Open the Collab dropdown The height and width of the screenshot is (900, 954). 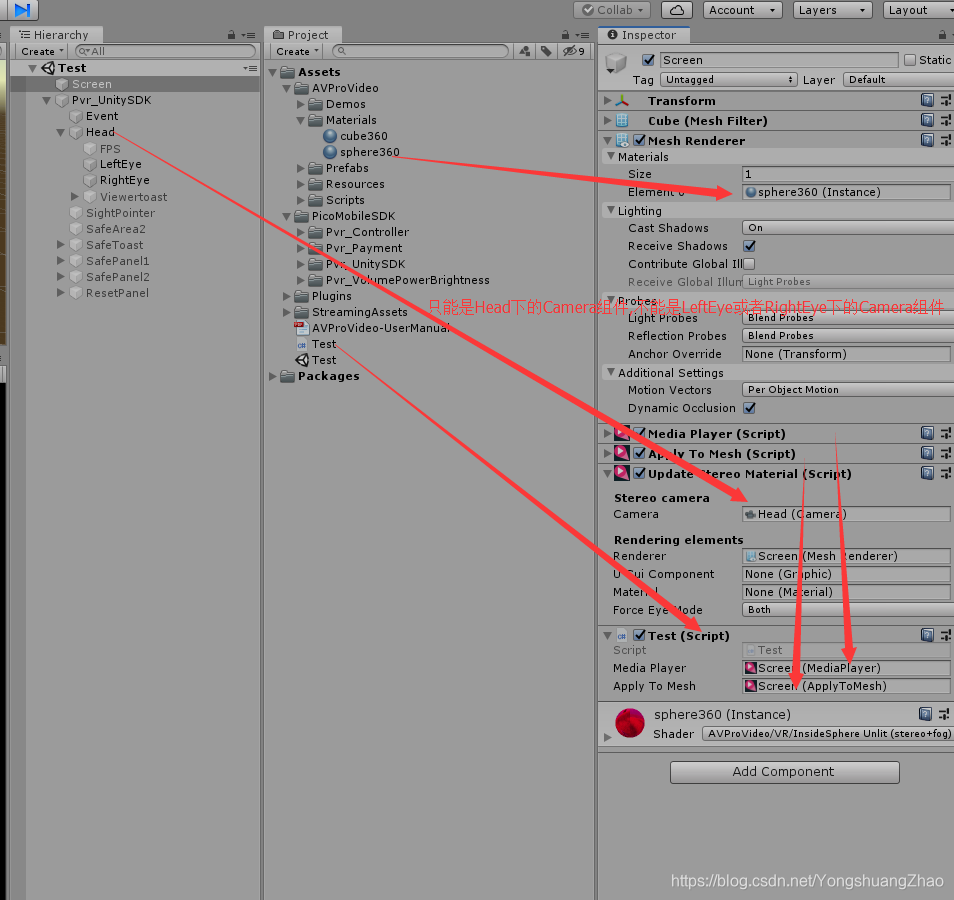[612, 10]
